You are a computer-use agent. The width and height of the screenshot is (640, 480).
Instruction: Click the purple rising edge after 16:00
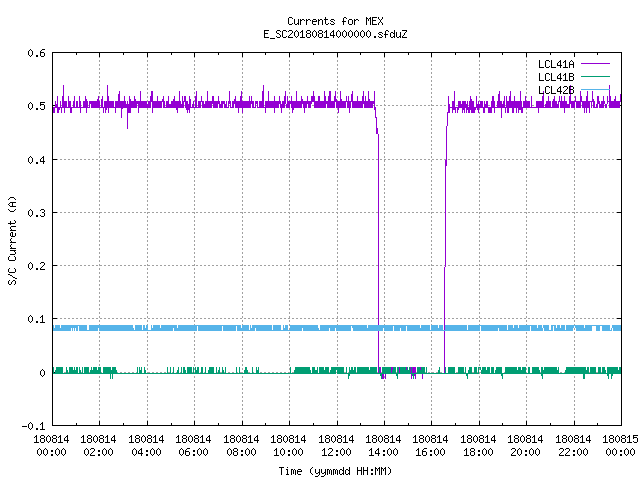pos(445,245)
